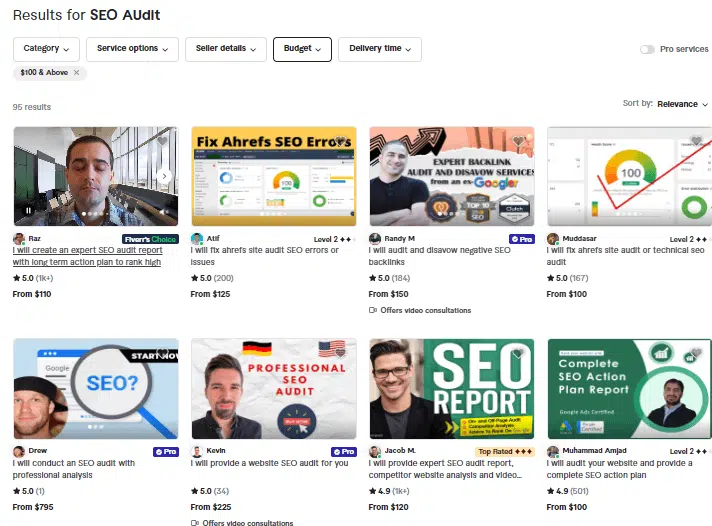Open Muhammad Amjad's seller avatar

[553, 451]
